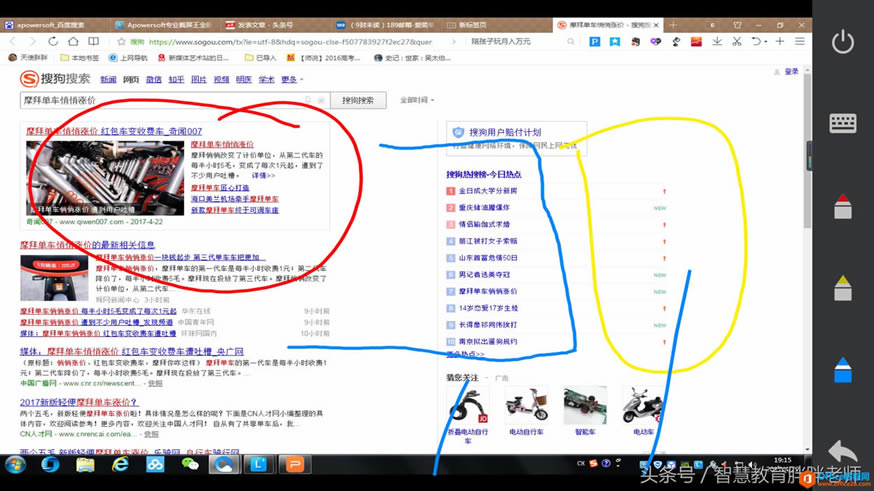Click the sogou.com URL in the address bar

click(290, 42)
